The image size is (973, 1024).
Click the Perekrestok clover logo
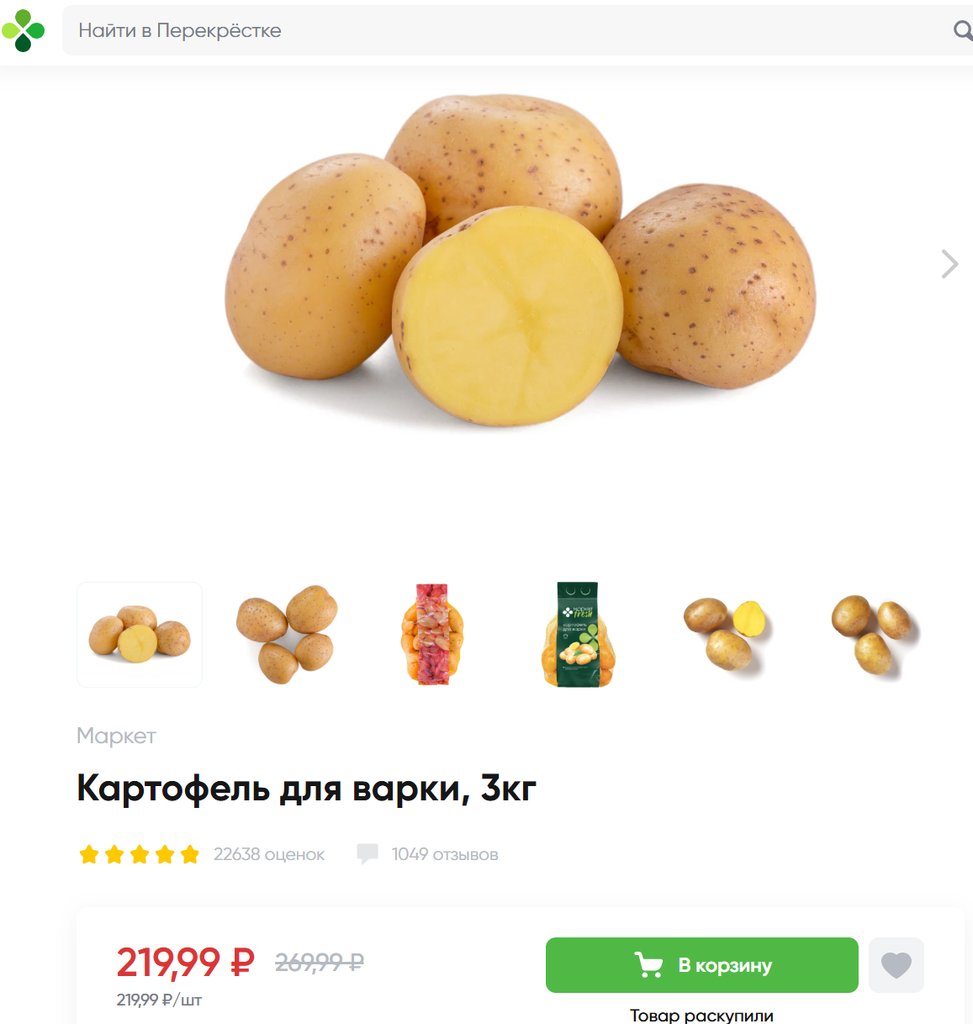[24, 30]
